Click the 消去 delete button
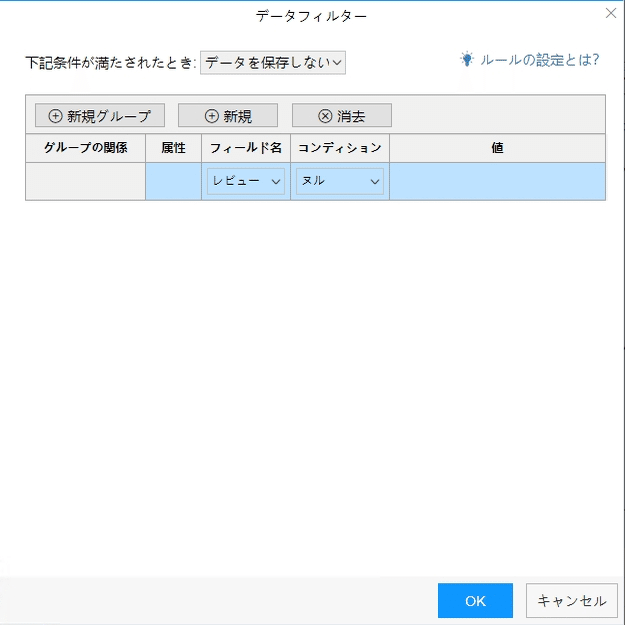625x625 pixels. pos(342,116)
